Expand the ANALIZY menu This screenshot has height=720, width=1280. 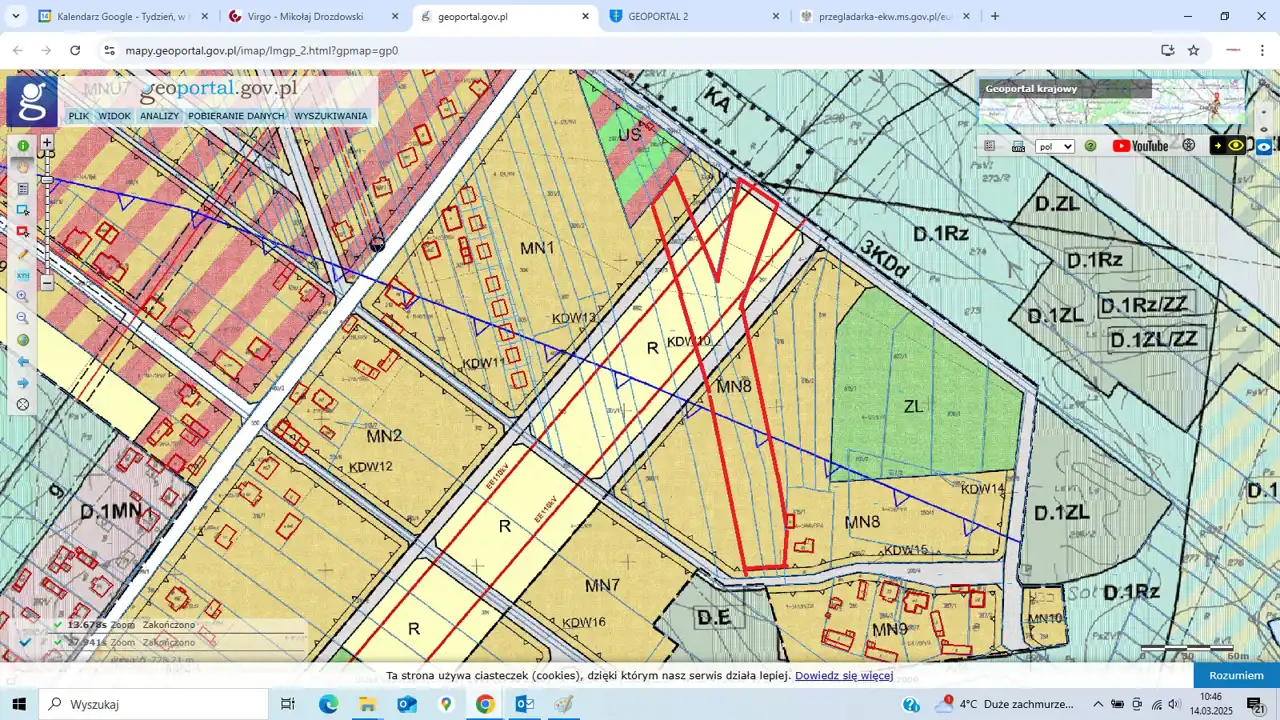(x=159, y=116)
